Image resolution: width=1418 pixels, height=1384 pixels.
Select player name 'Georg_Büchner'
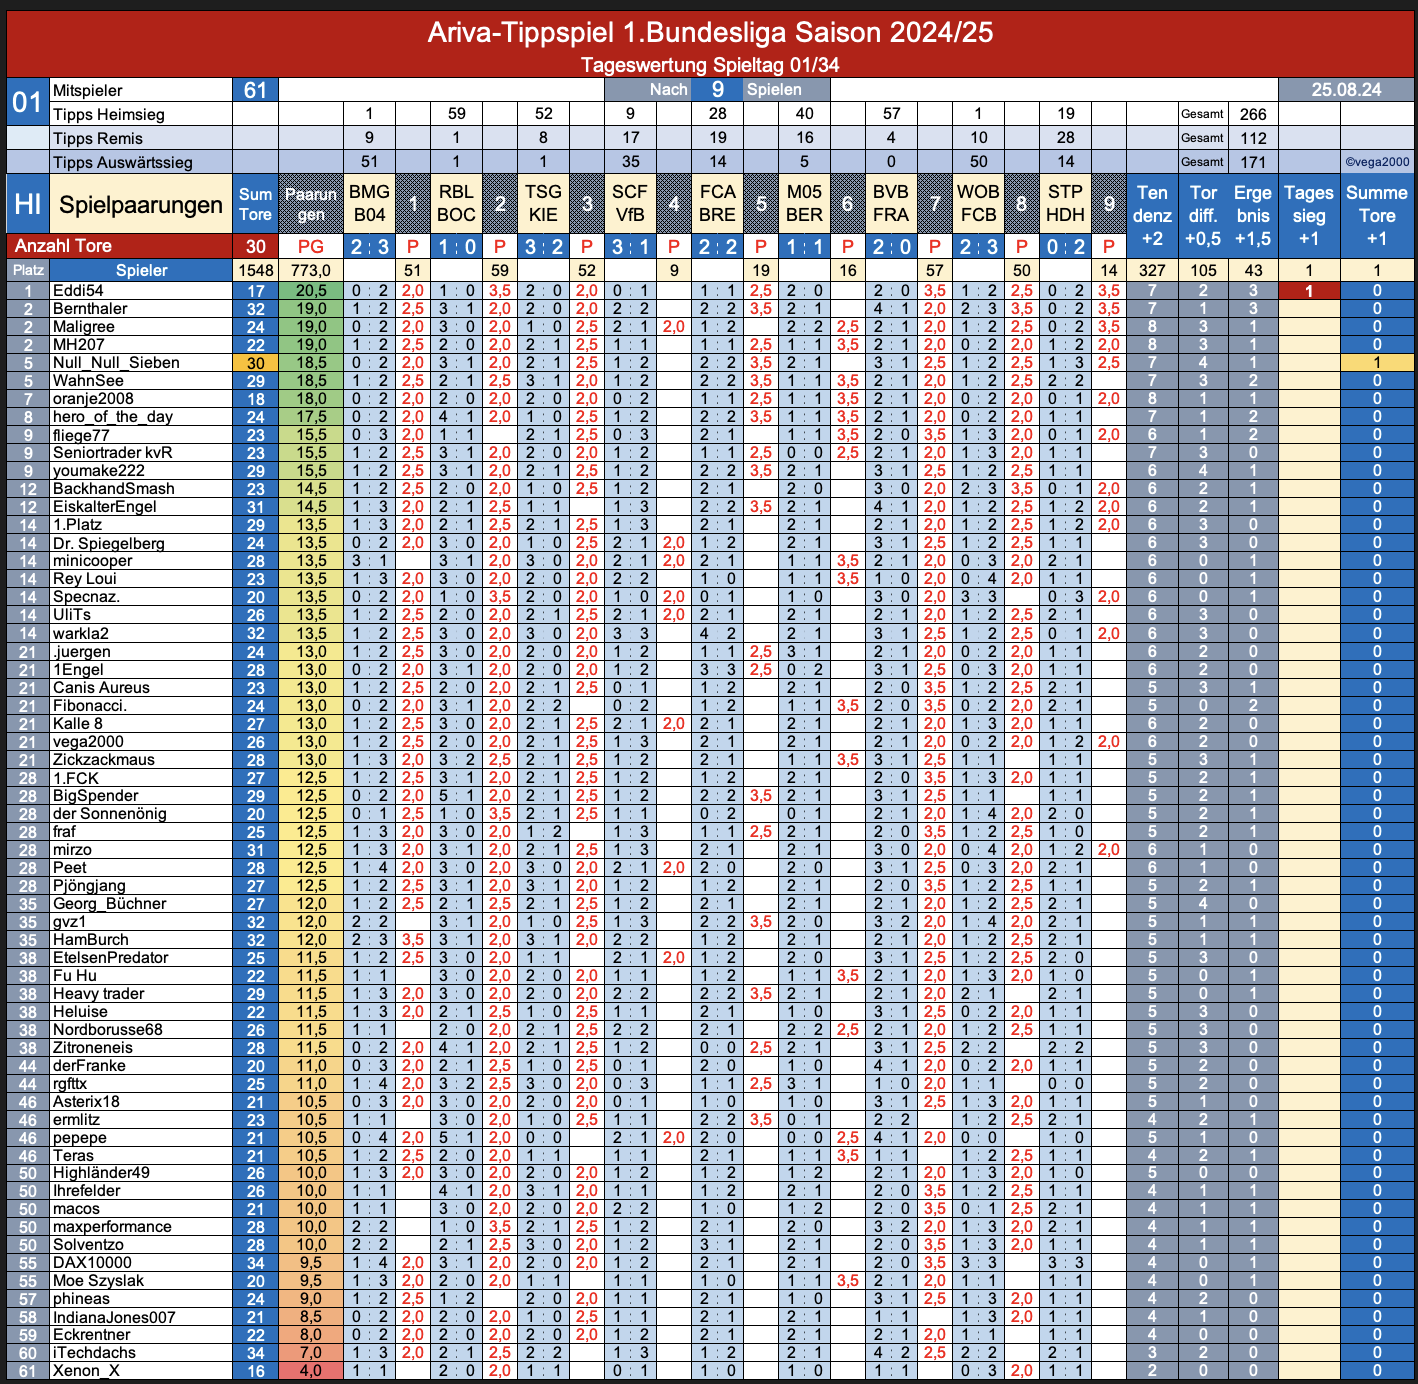tap(110, 904)
